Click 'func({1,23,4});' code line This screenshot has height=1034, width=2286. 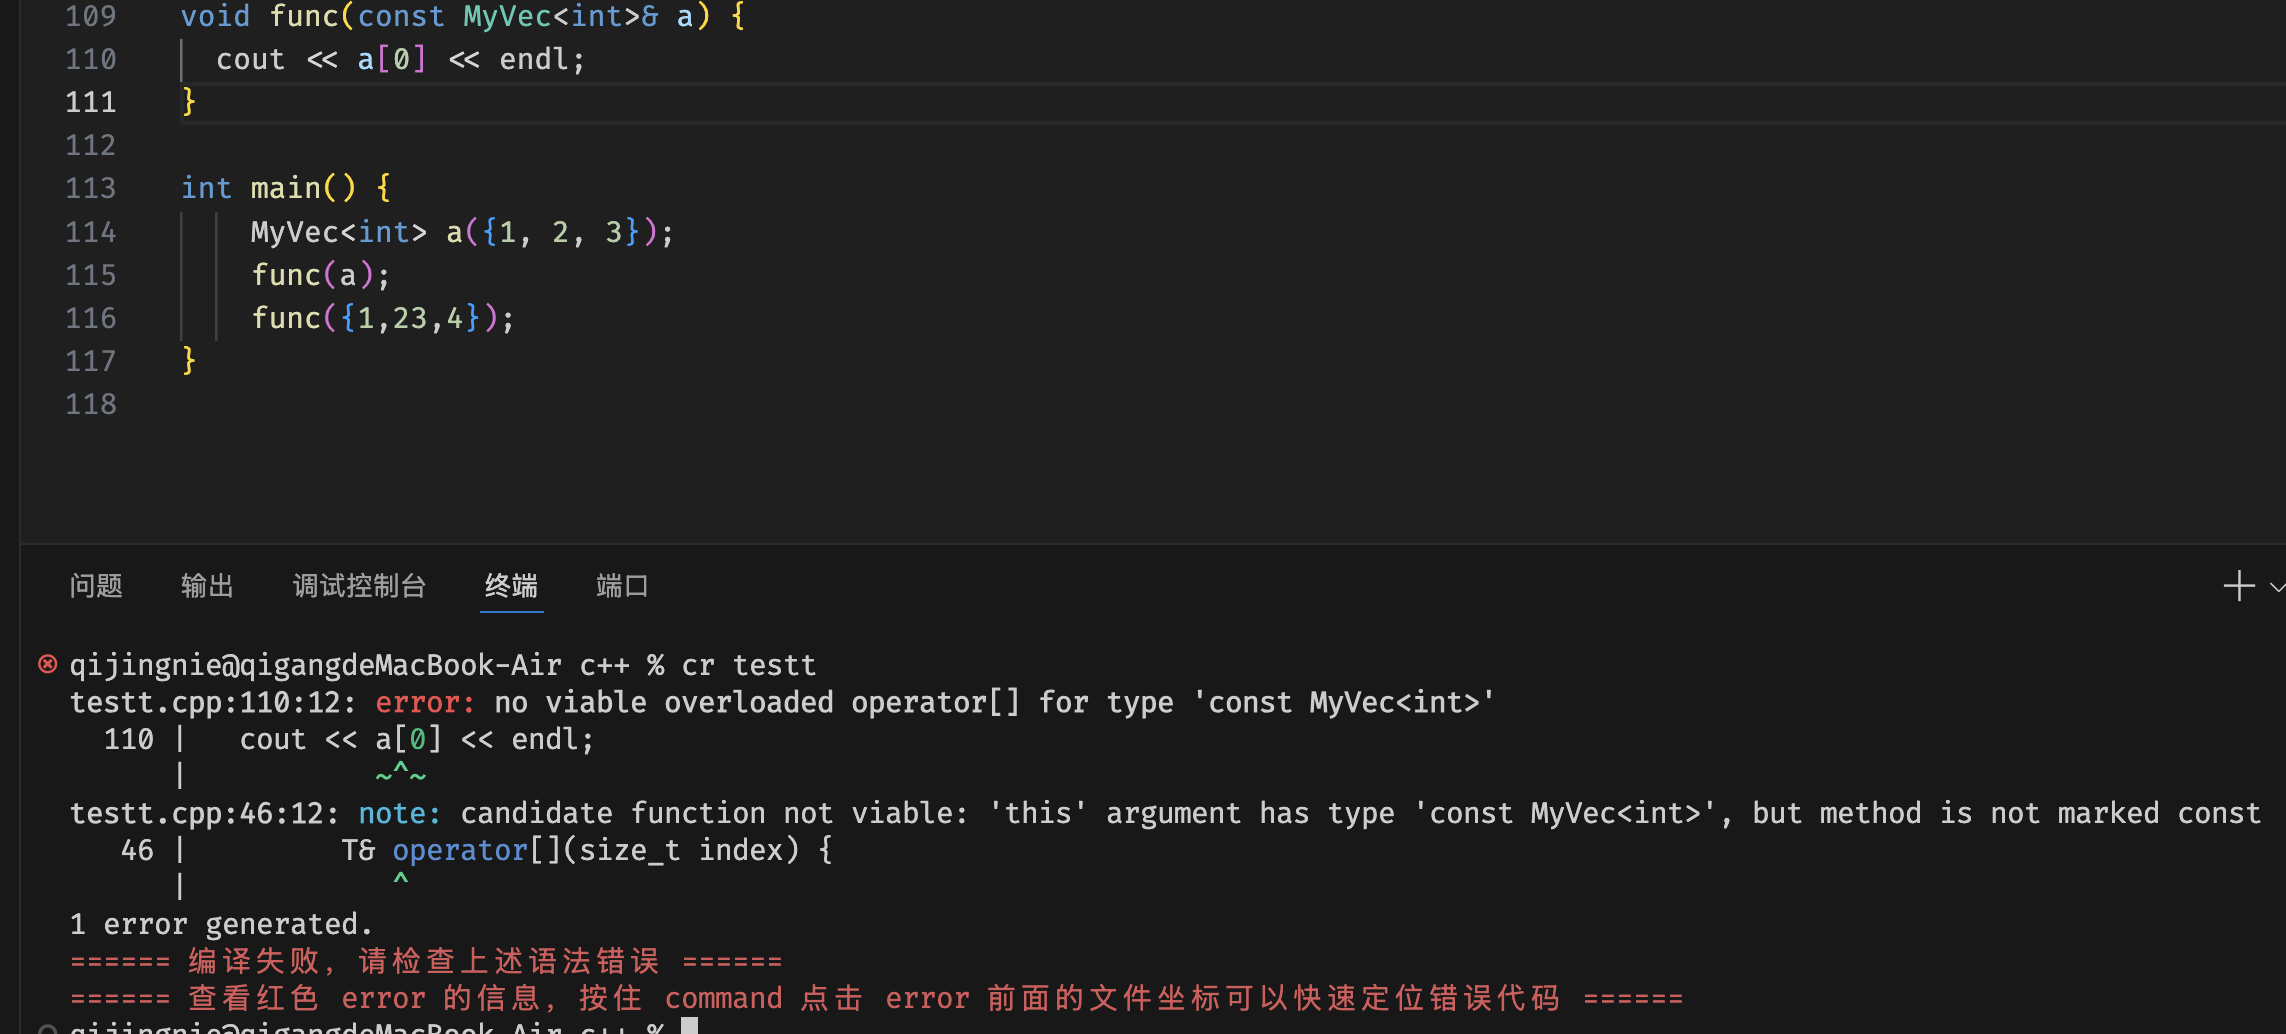(382, 318)
